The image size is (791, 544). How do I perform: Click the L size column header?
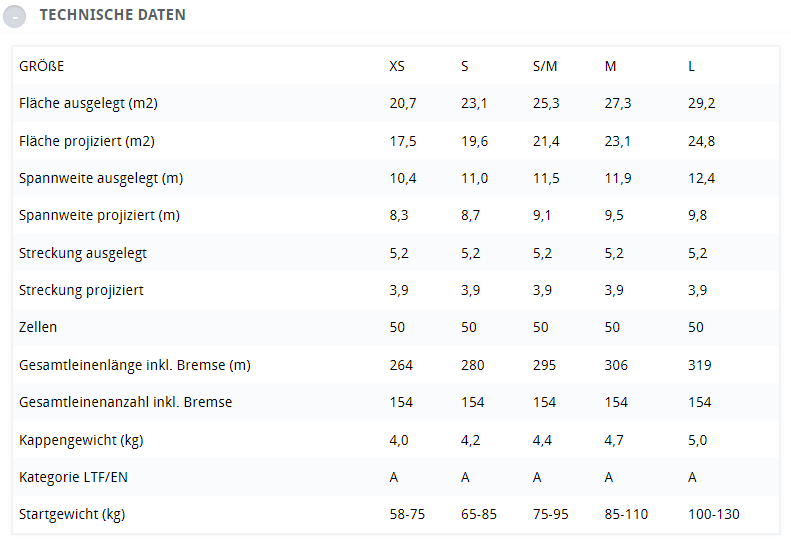pos(691,66)
